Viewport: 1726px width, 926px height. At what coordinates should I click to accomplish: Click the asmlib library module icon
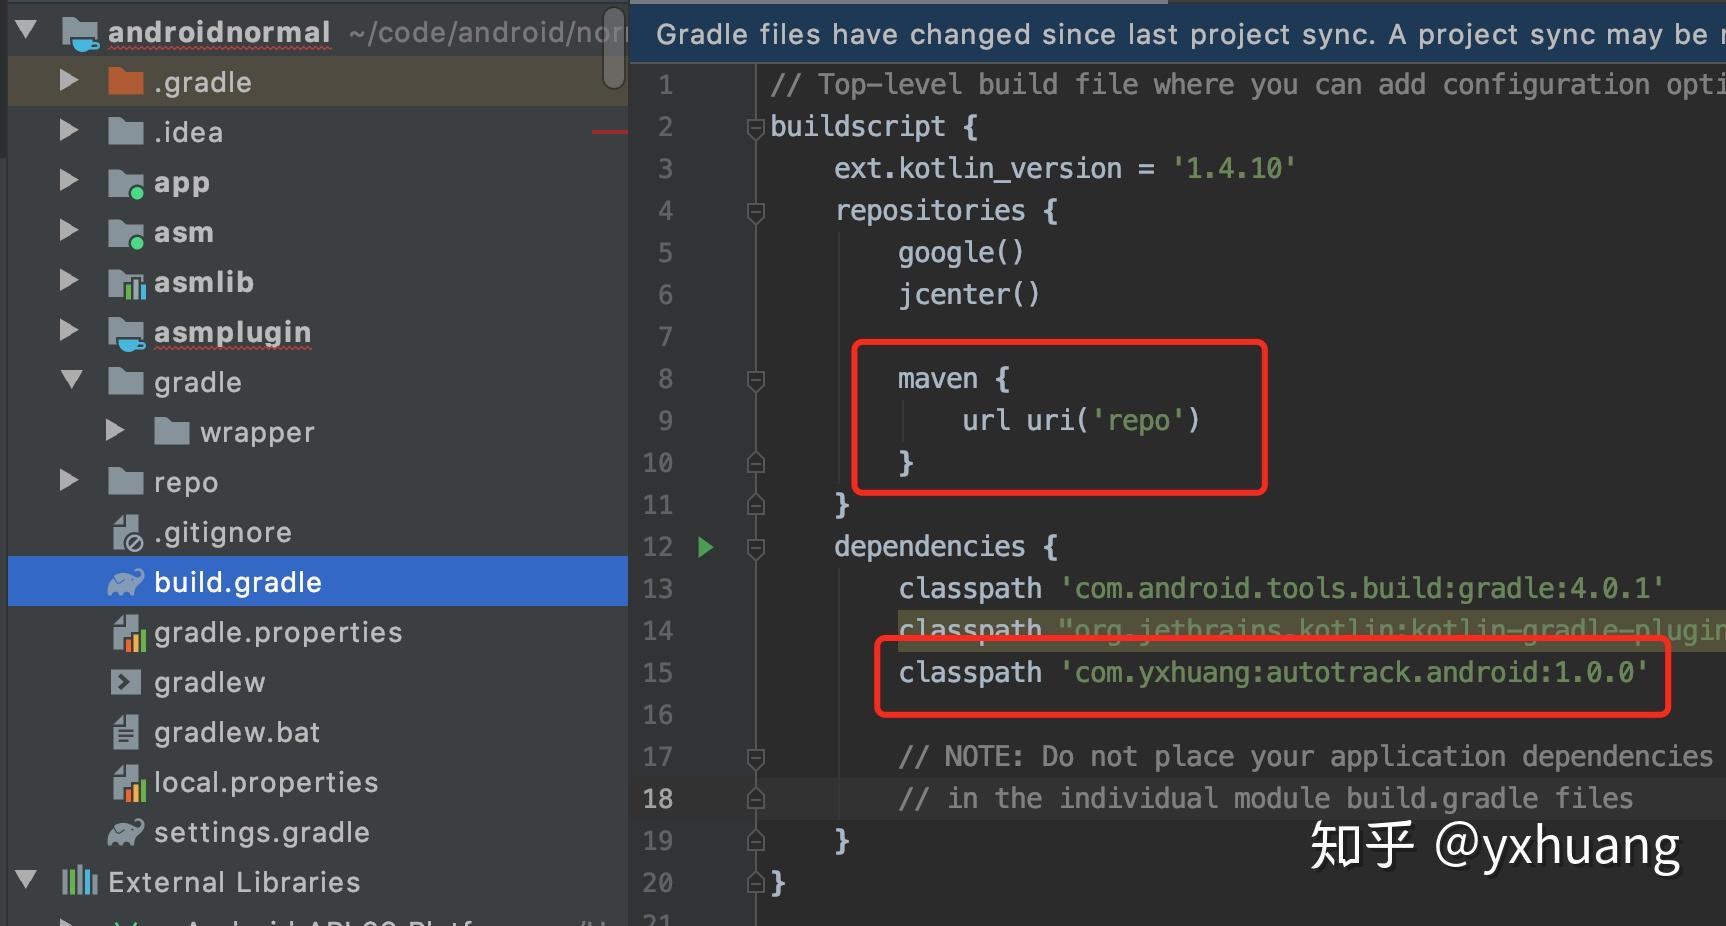tap(127, 283)
